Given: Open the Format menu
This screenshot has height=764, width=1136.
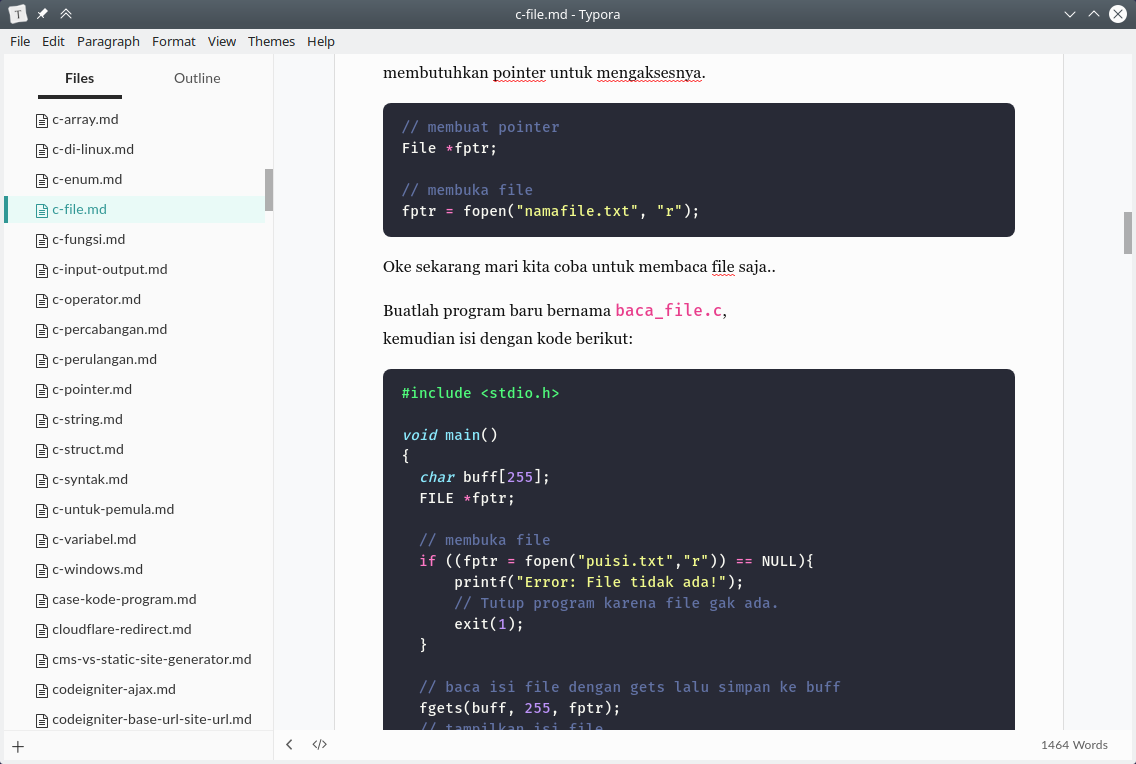Looking at the screenshot, I should [174, 41].
